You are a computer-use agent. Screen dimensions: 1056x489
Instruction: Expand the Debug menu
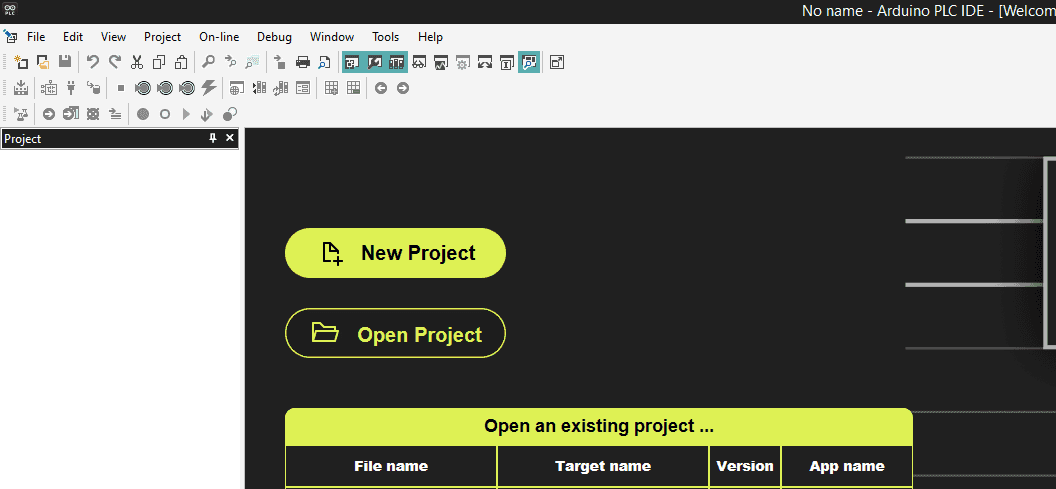(274, 37)
